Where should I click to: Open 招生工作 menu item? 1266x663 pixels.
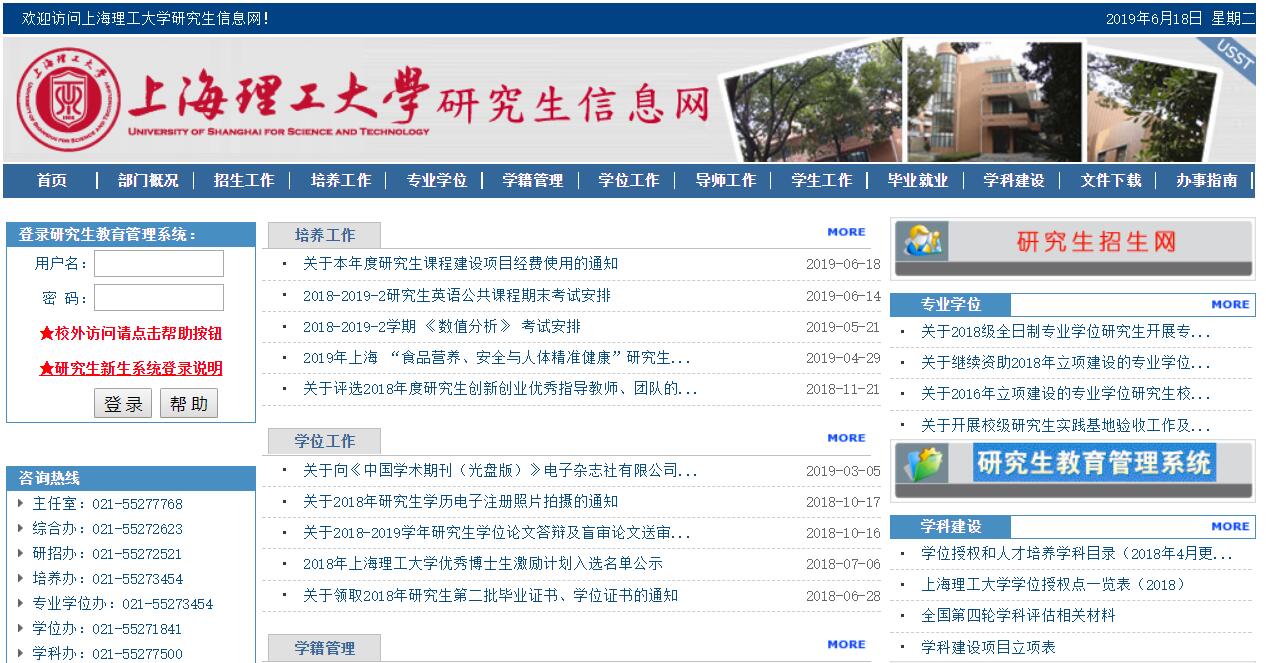tap(244, 181)
